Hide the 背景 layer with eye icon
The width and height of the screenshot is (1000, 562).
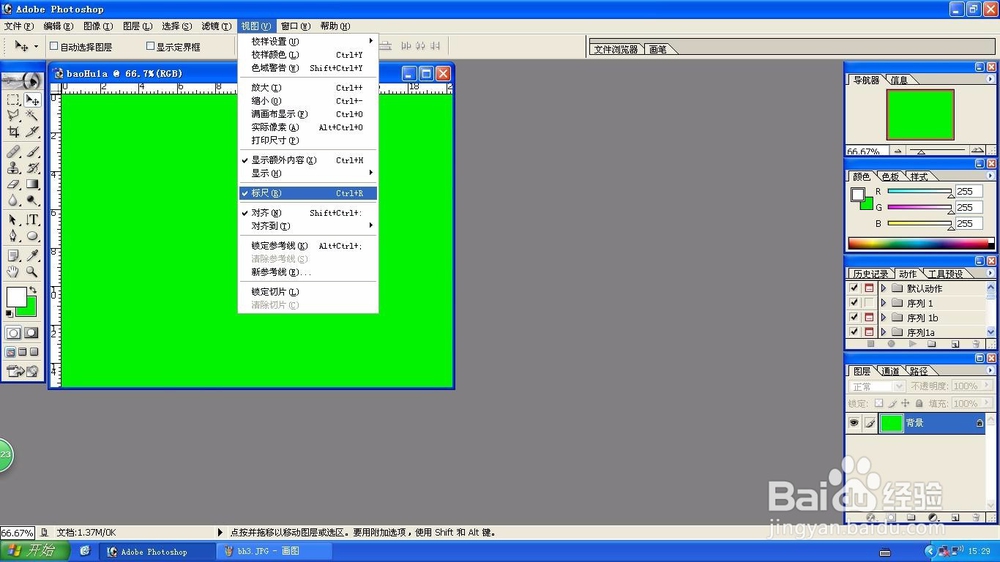(854, 423)
